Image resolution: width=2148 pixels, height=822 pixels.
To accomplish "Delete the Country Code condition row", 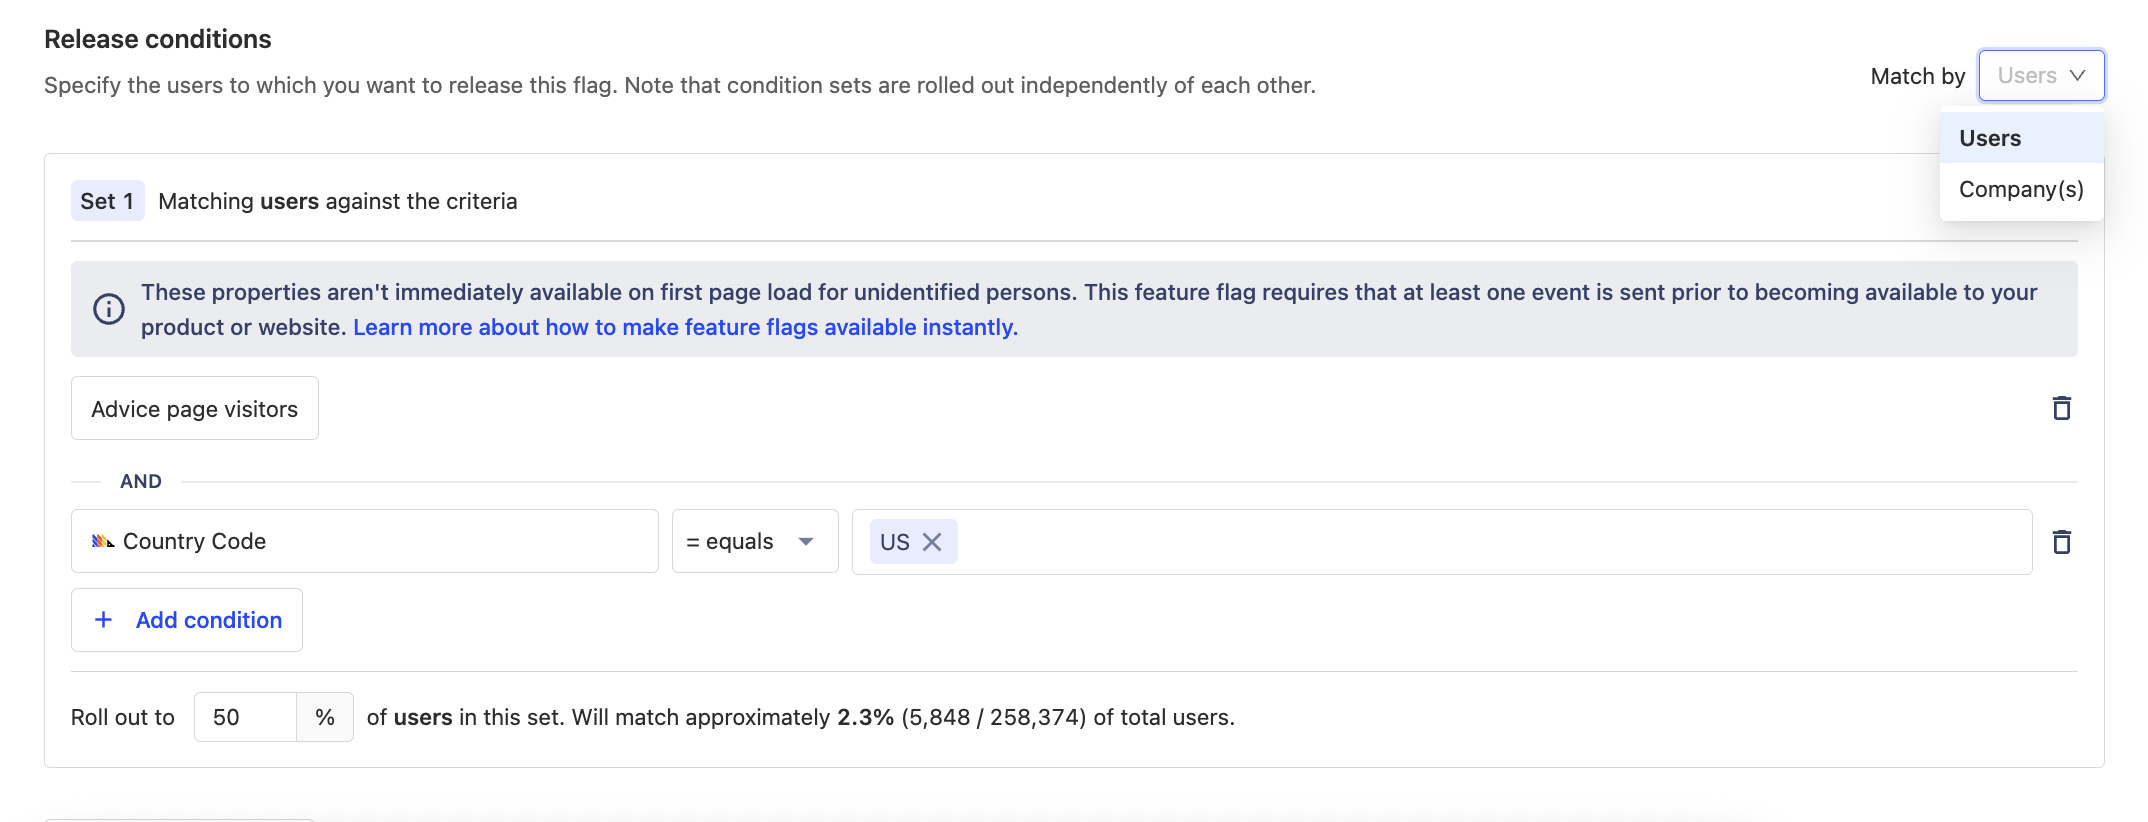I will tap(2061, 542).
